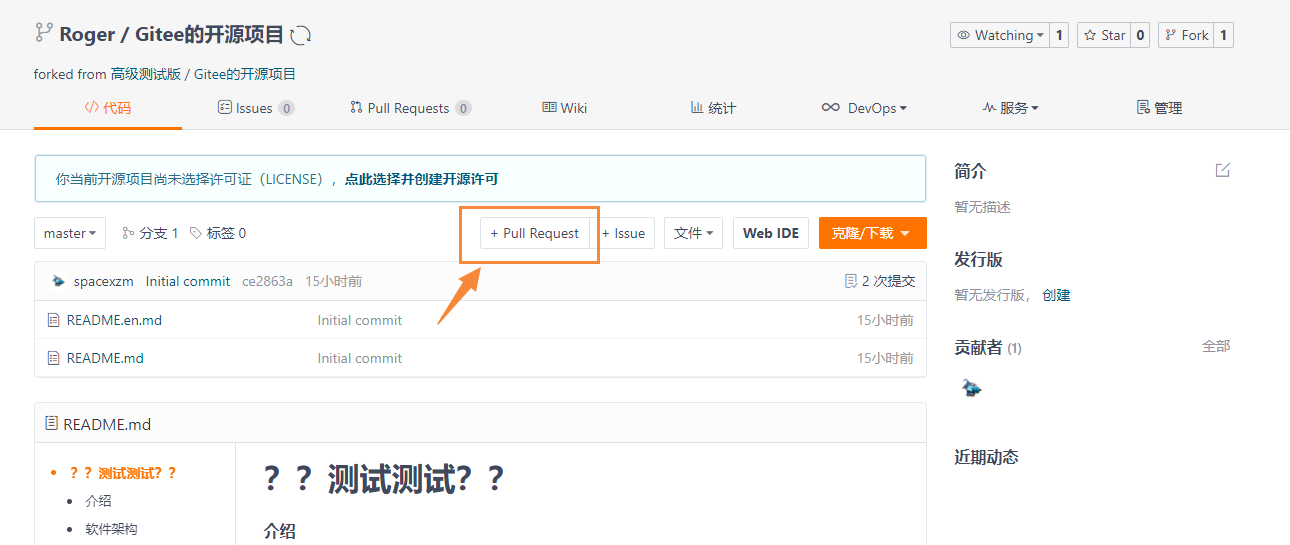Click the fork count 1

(1224, 35)
